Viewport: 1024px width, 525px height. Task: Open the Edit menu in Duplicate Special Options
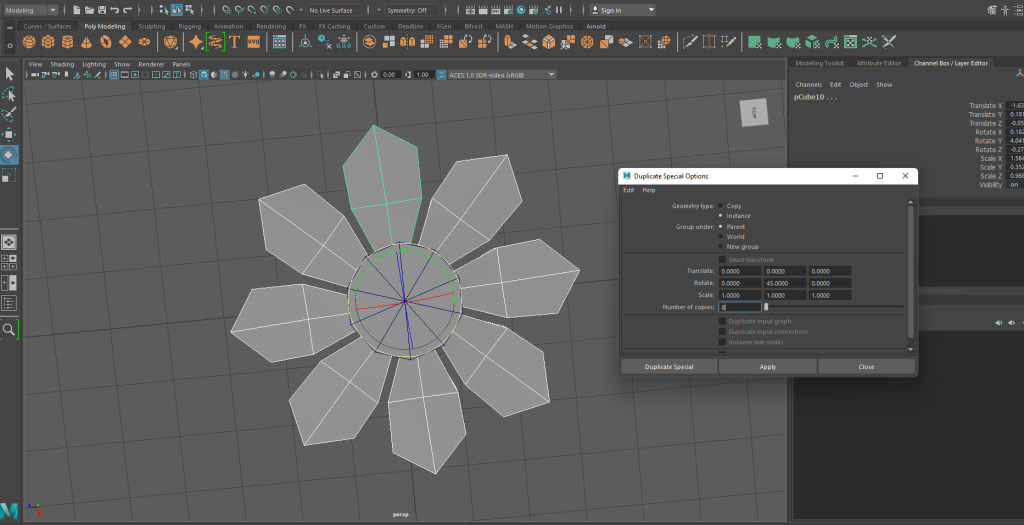(x=628, y=190)
